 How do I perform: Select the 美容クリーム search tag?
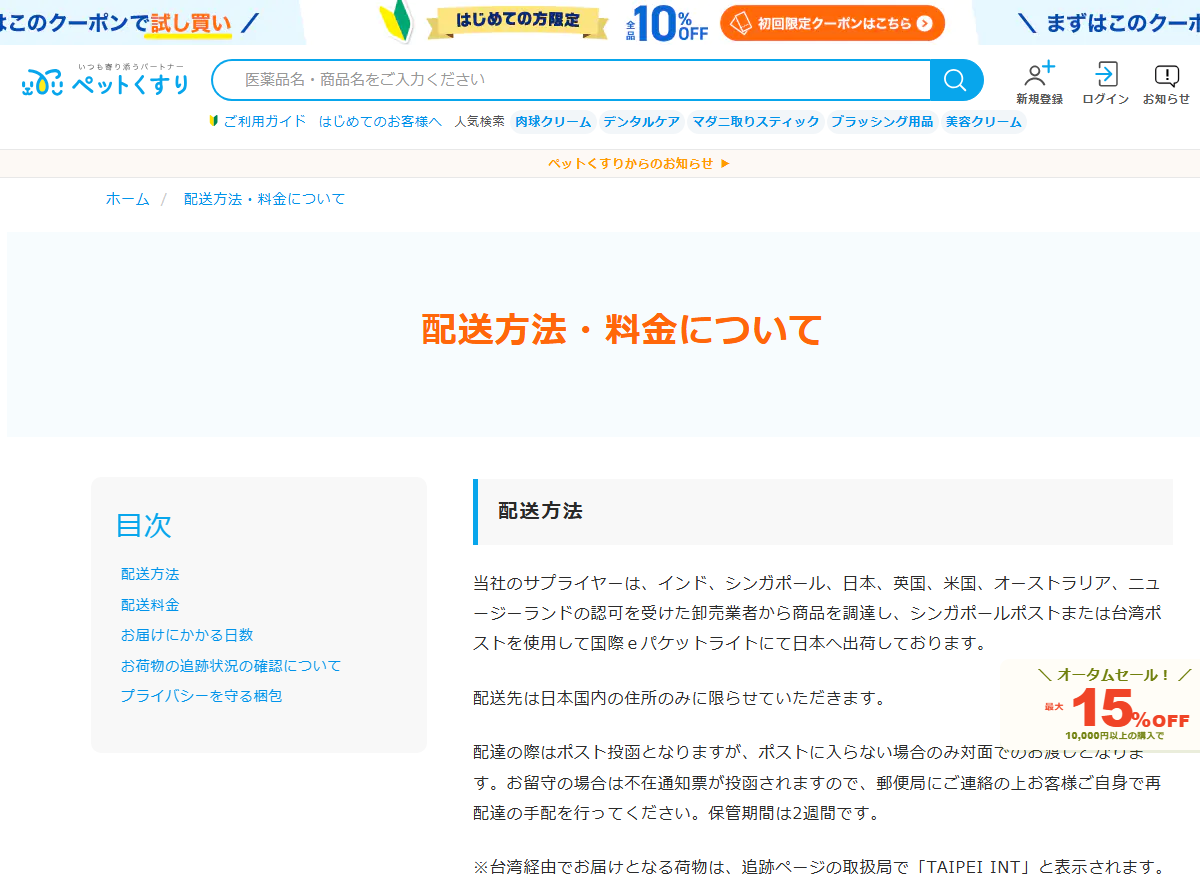click(984, 122)
